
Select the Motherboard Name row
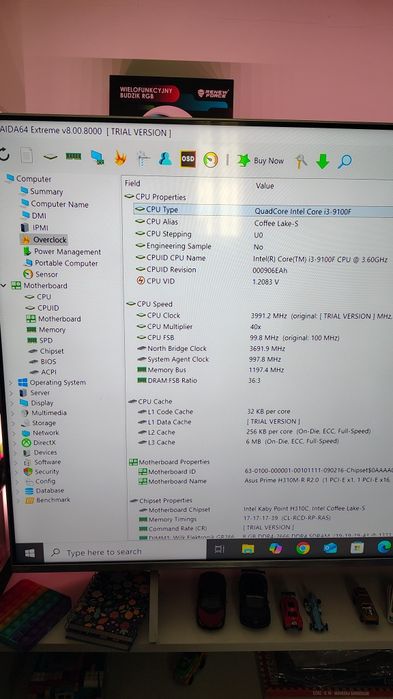pos(265,481)
